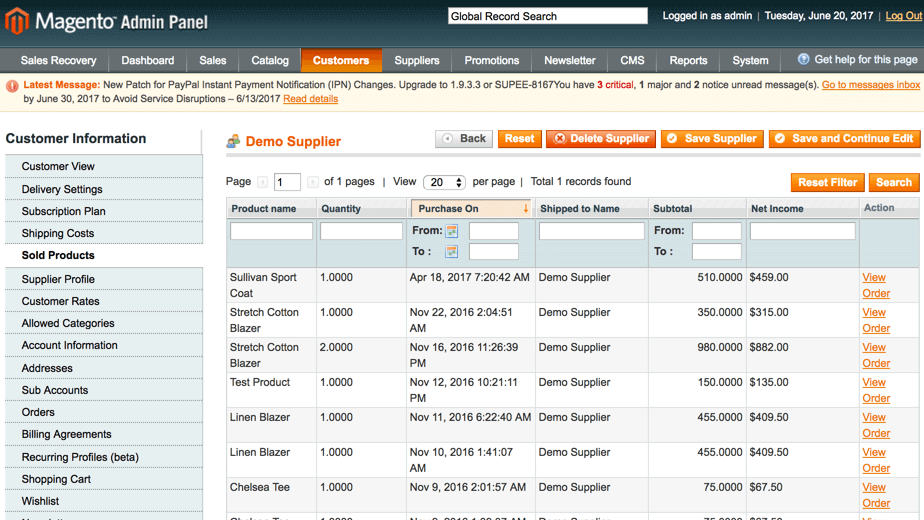The height and width of the screenshot is (520, 924).
Task: Open the Reports menu
Action: 688,61
